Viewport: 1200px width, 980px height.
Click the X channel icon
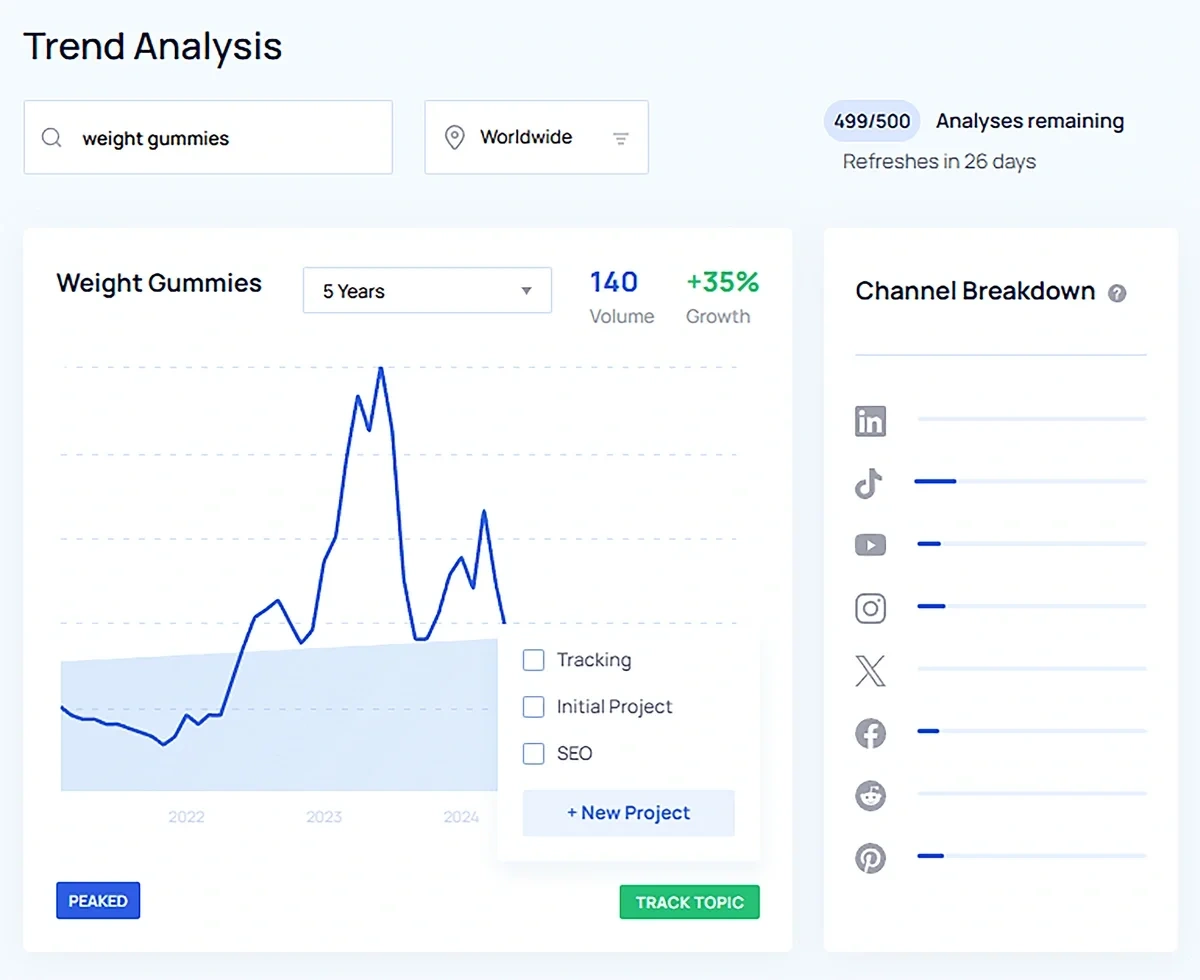coord(870,670)
